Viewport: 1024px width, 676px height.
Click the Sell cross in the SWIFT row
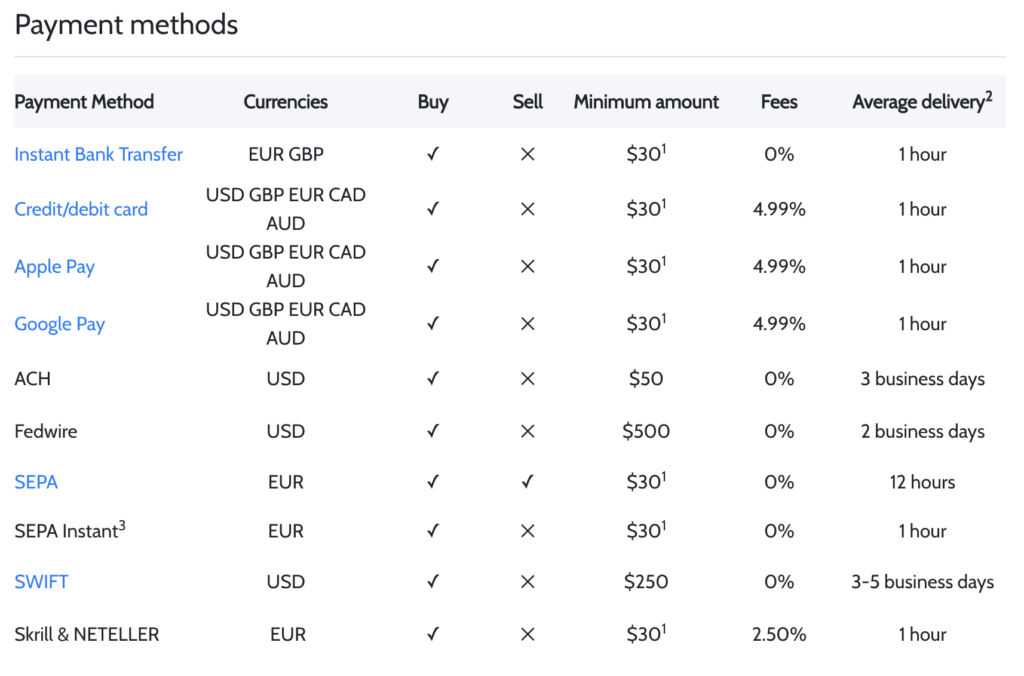[x=527, y=582]
